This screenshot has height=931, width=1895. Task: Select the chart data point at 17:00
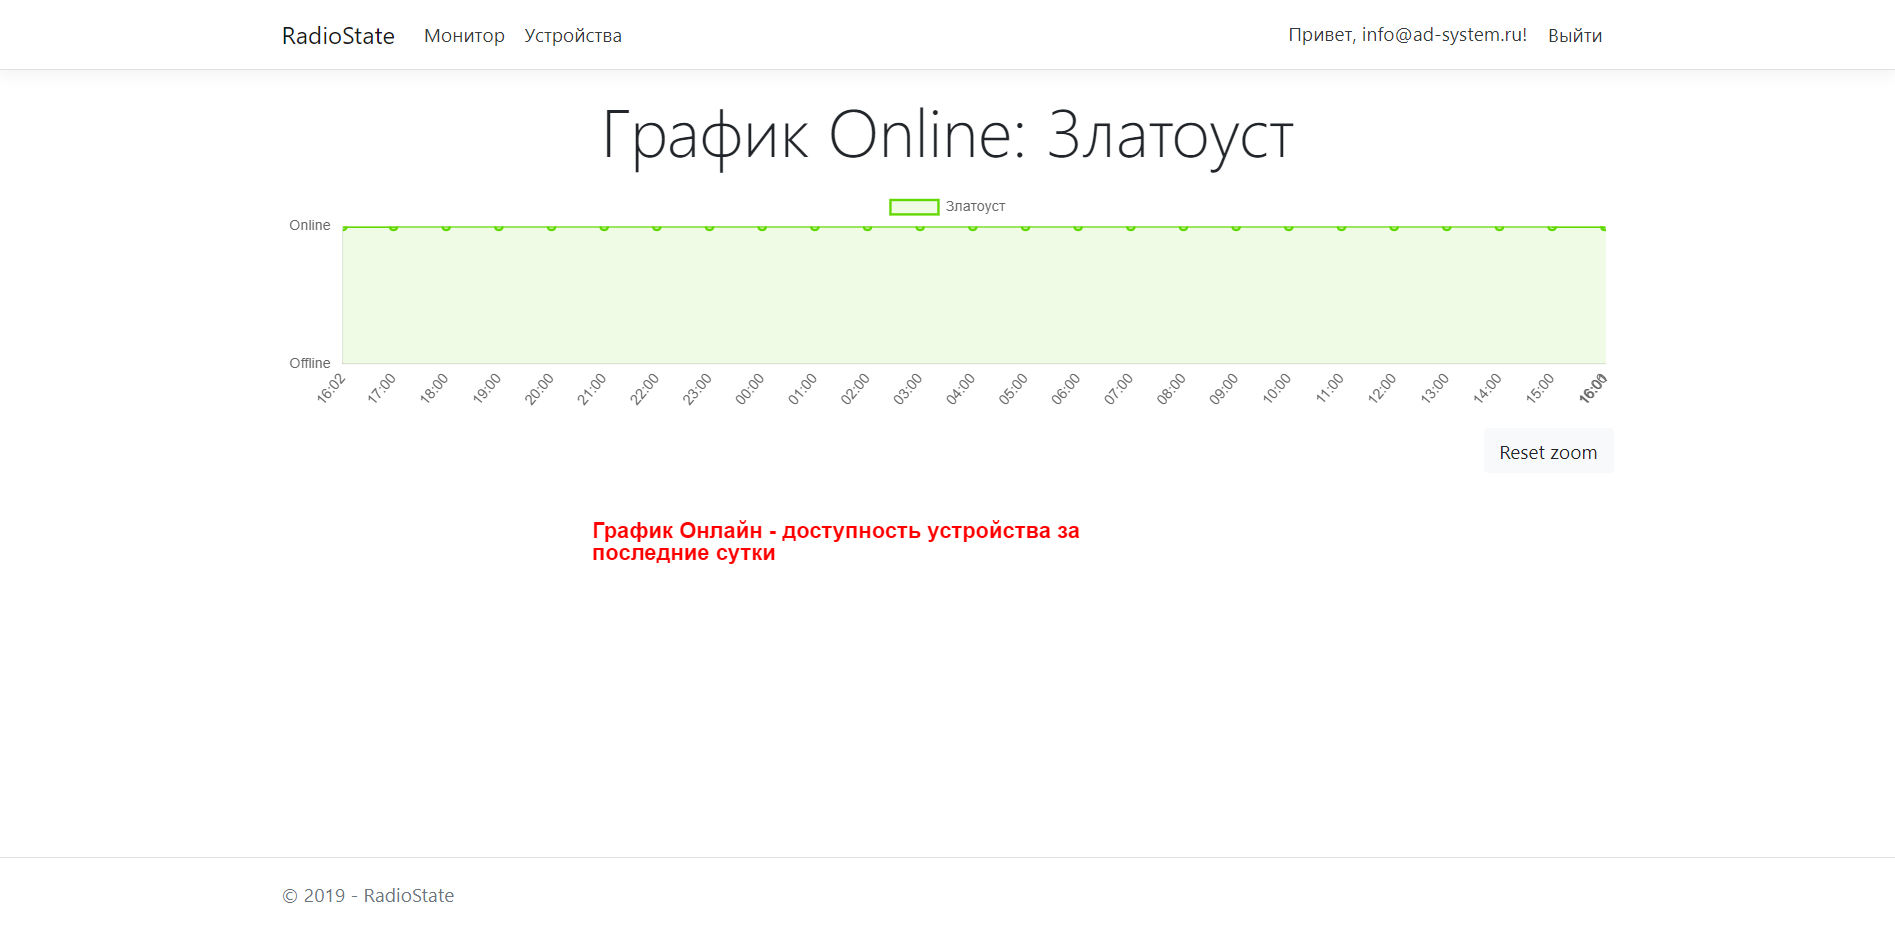tap(394, 227)
